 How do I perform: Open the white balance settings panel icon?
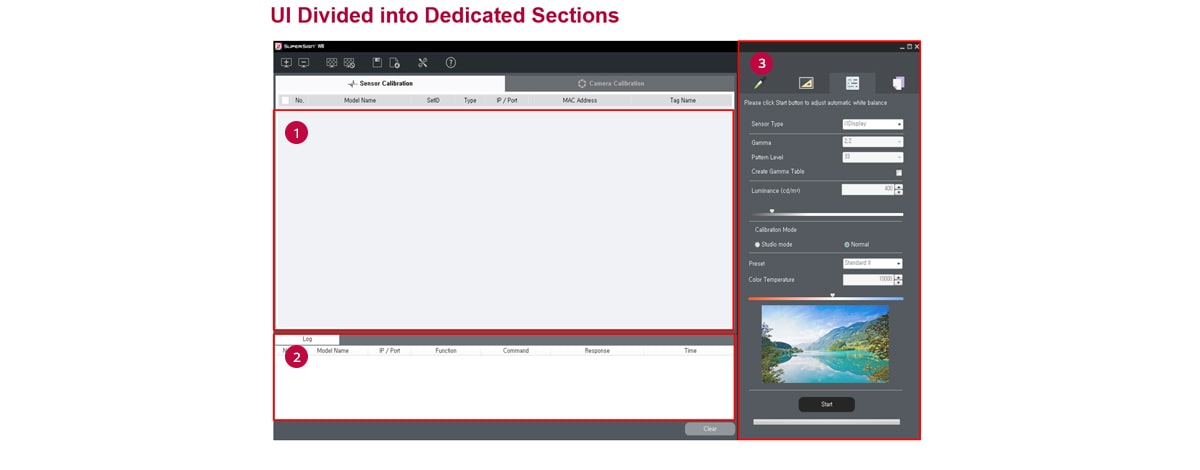click(x=852, y=84)
